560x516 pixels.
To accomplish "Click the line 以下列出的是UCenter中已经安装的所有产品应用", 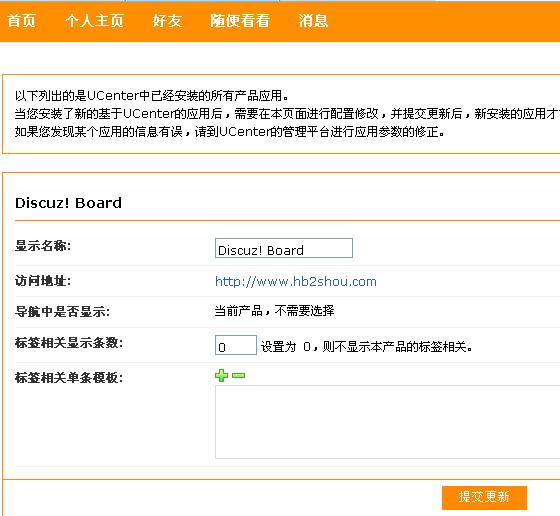I will click(152, 96).
